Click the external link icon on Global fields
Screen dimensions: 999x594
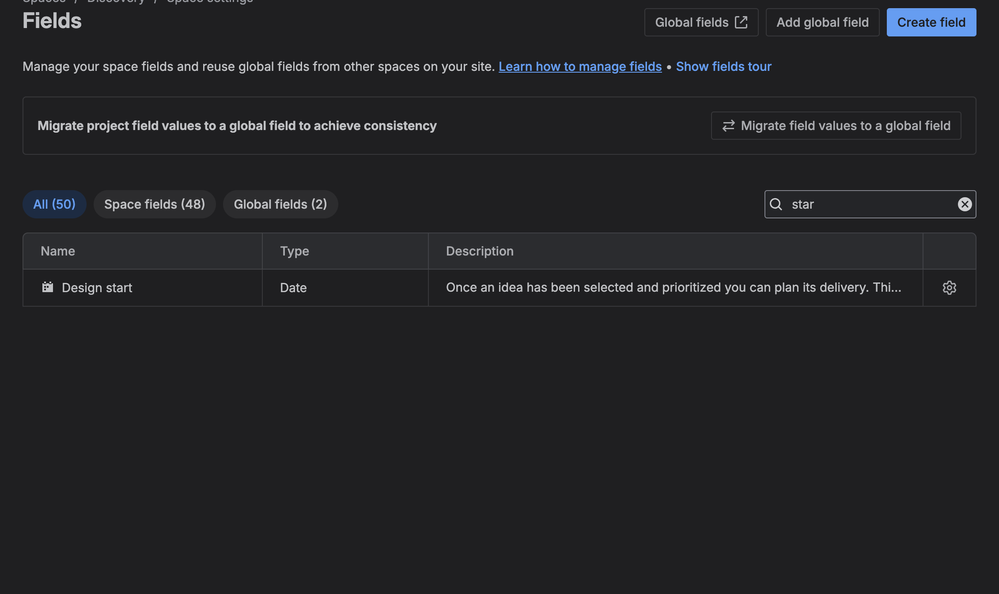pyautogui.click(x=741, y=22)
